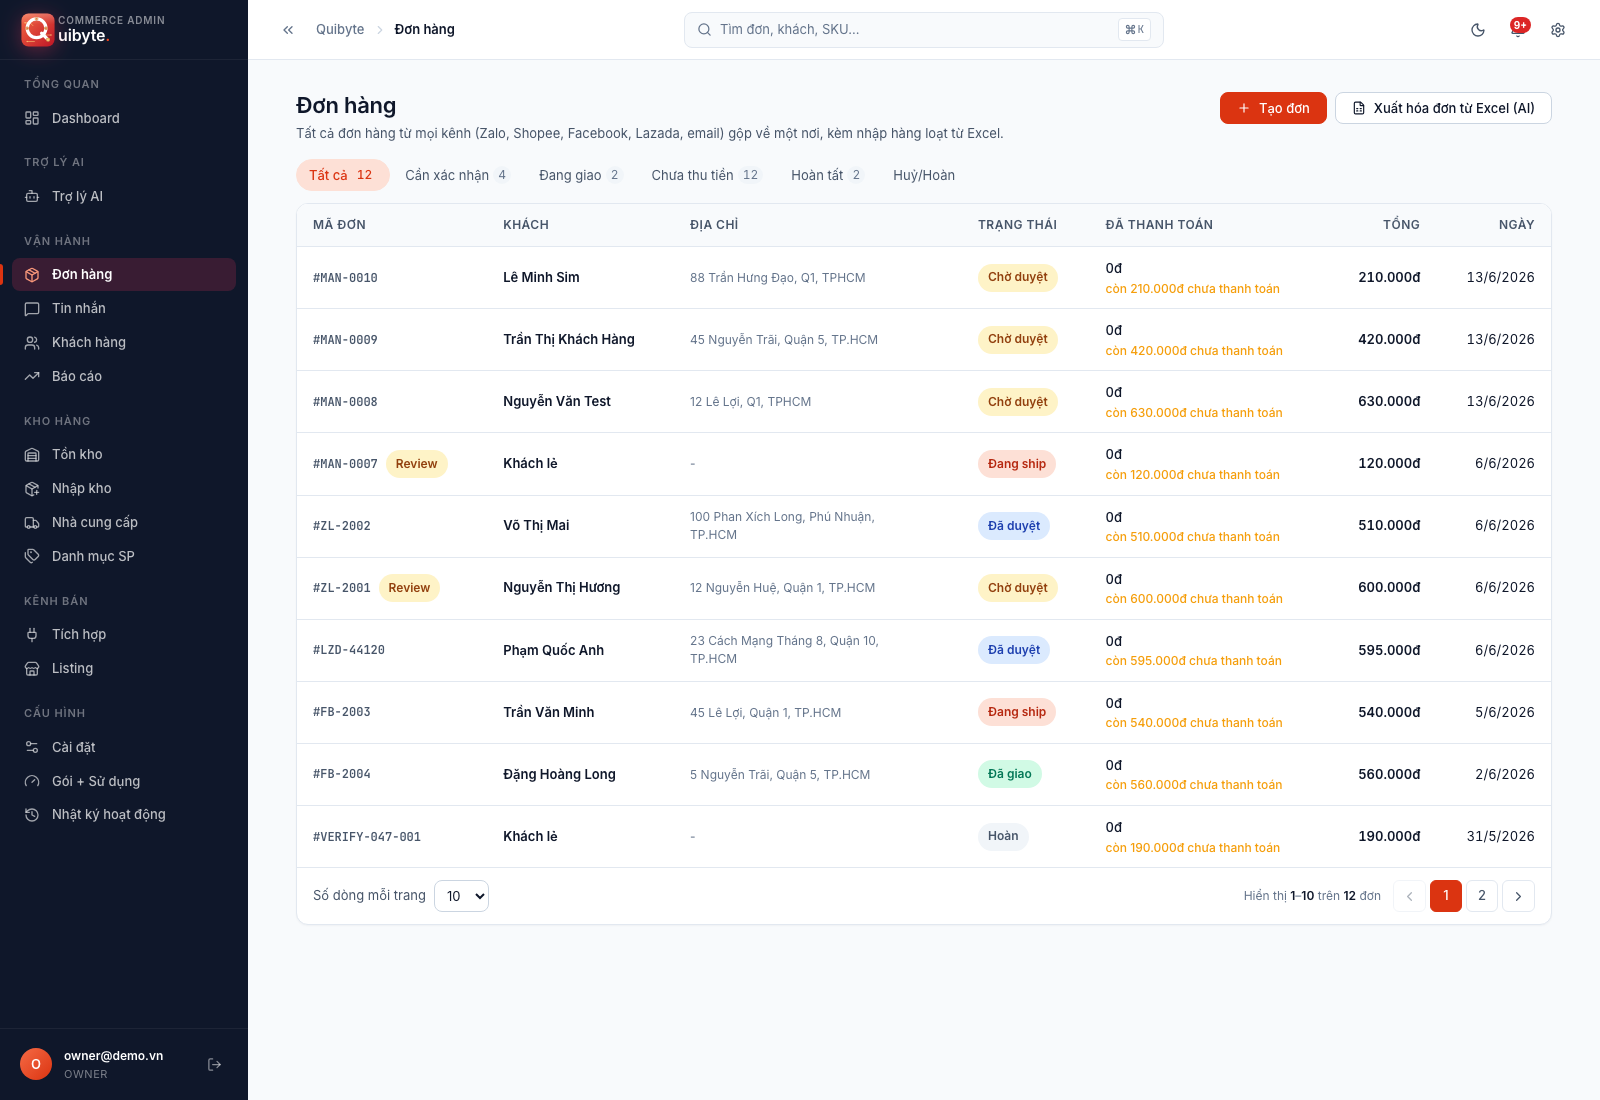Open notifications bell with 9+ badge
Image resolution: width=1600 pixels, height=1100 pixels.
pos(1518,30)
